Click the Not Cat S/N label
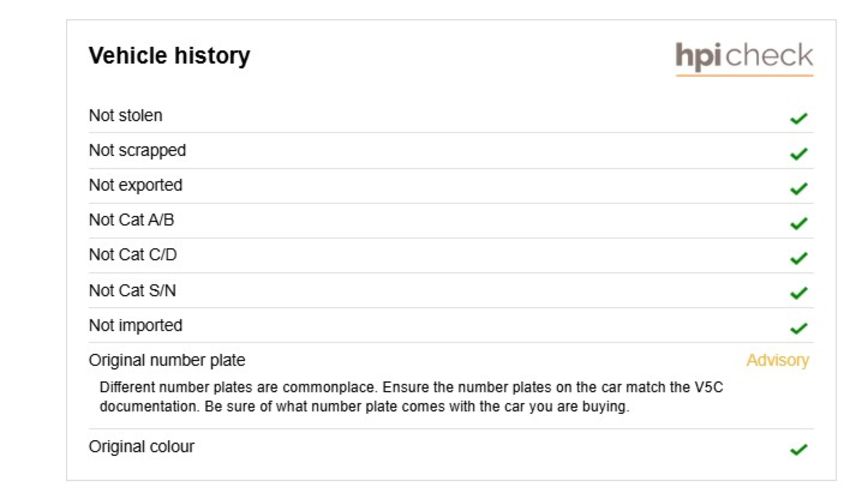This screenshot has height=493, width=850. (x=132, y=290)
